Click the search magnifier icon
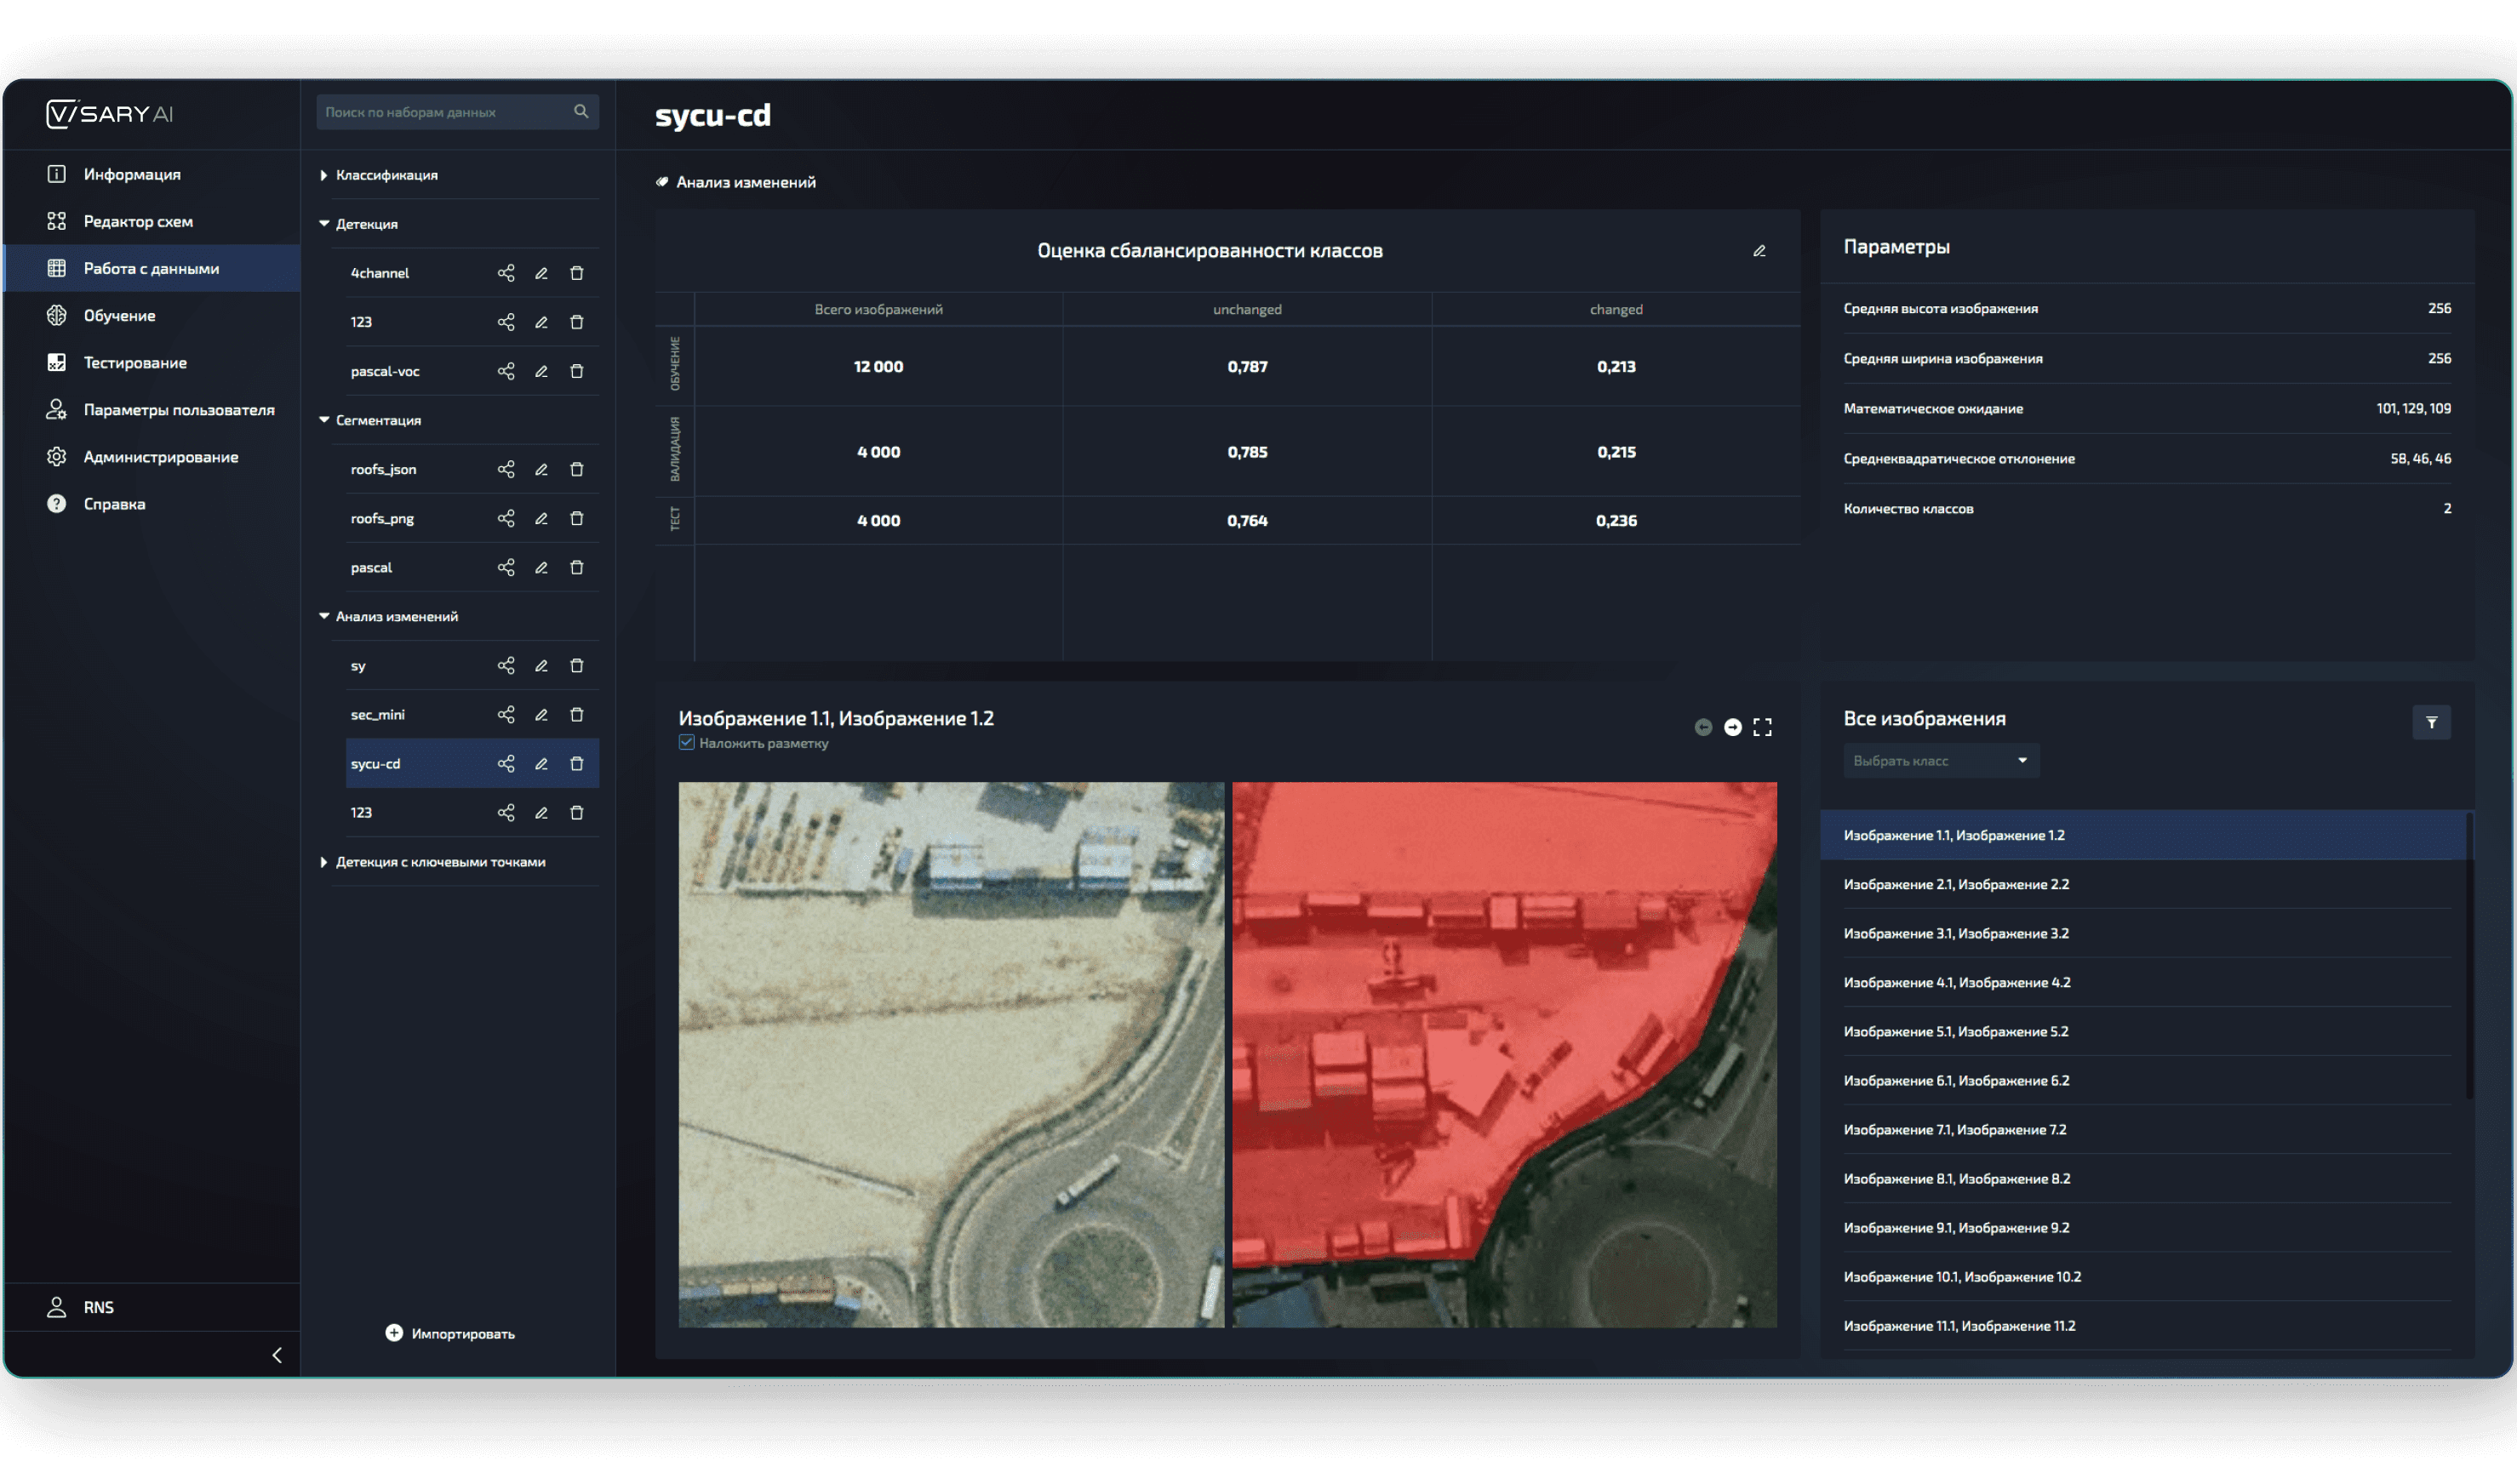 (x=581, y=111)
